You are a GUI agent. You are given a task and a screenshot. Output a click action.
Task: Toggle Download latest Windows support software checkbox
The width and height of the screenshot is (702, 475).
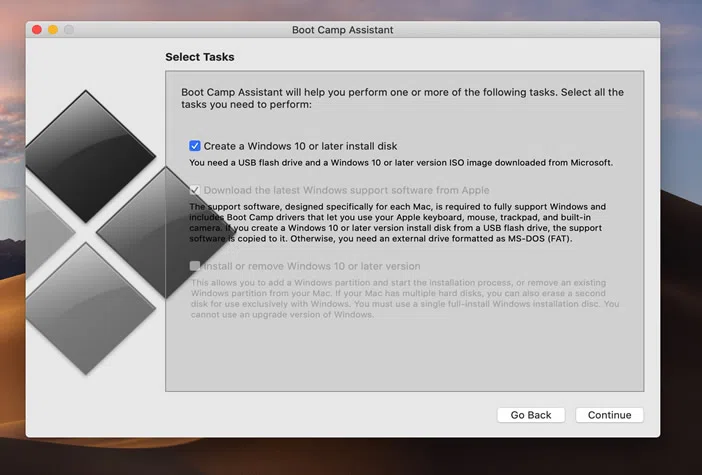coord(195,190)
